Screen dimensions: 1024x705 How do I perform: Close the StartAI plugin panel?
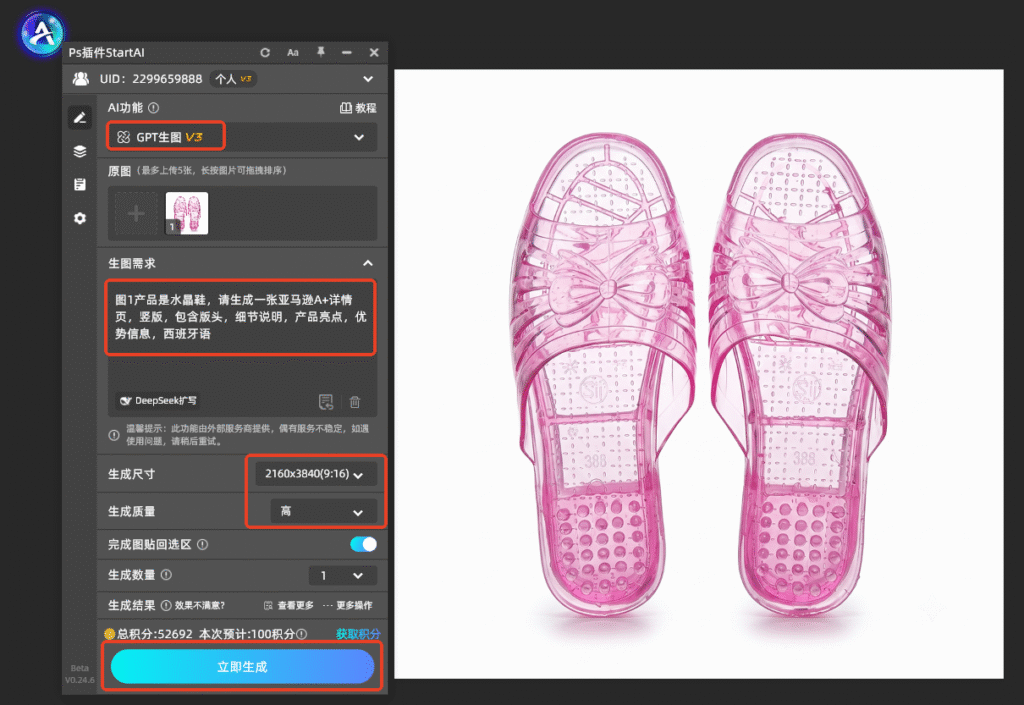click(x=374, y=52)
